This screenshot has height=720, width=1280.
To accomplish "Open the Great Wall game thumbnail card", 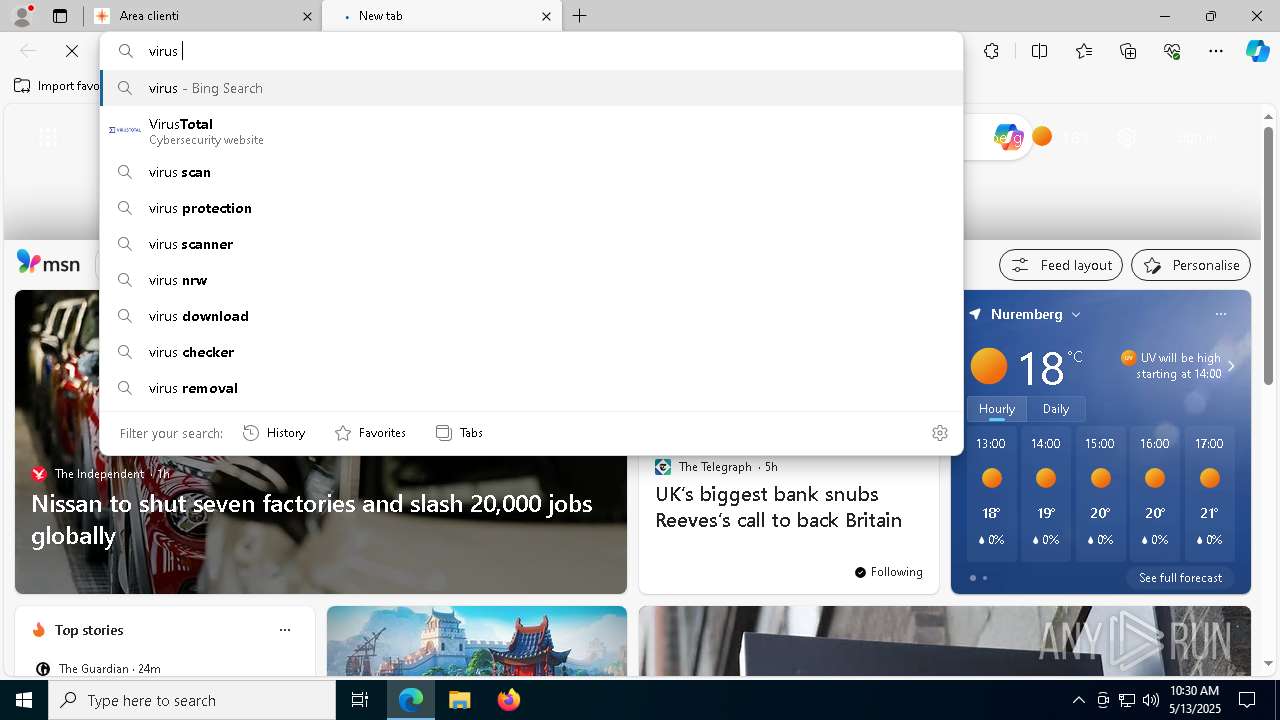I will coord(477,641).
